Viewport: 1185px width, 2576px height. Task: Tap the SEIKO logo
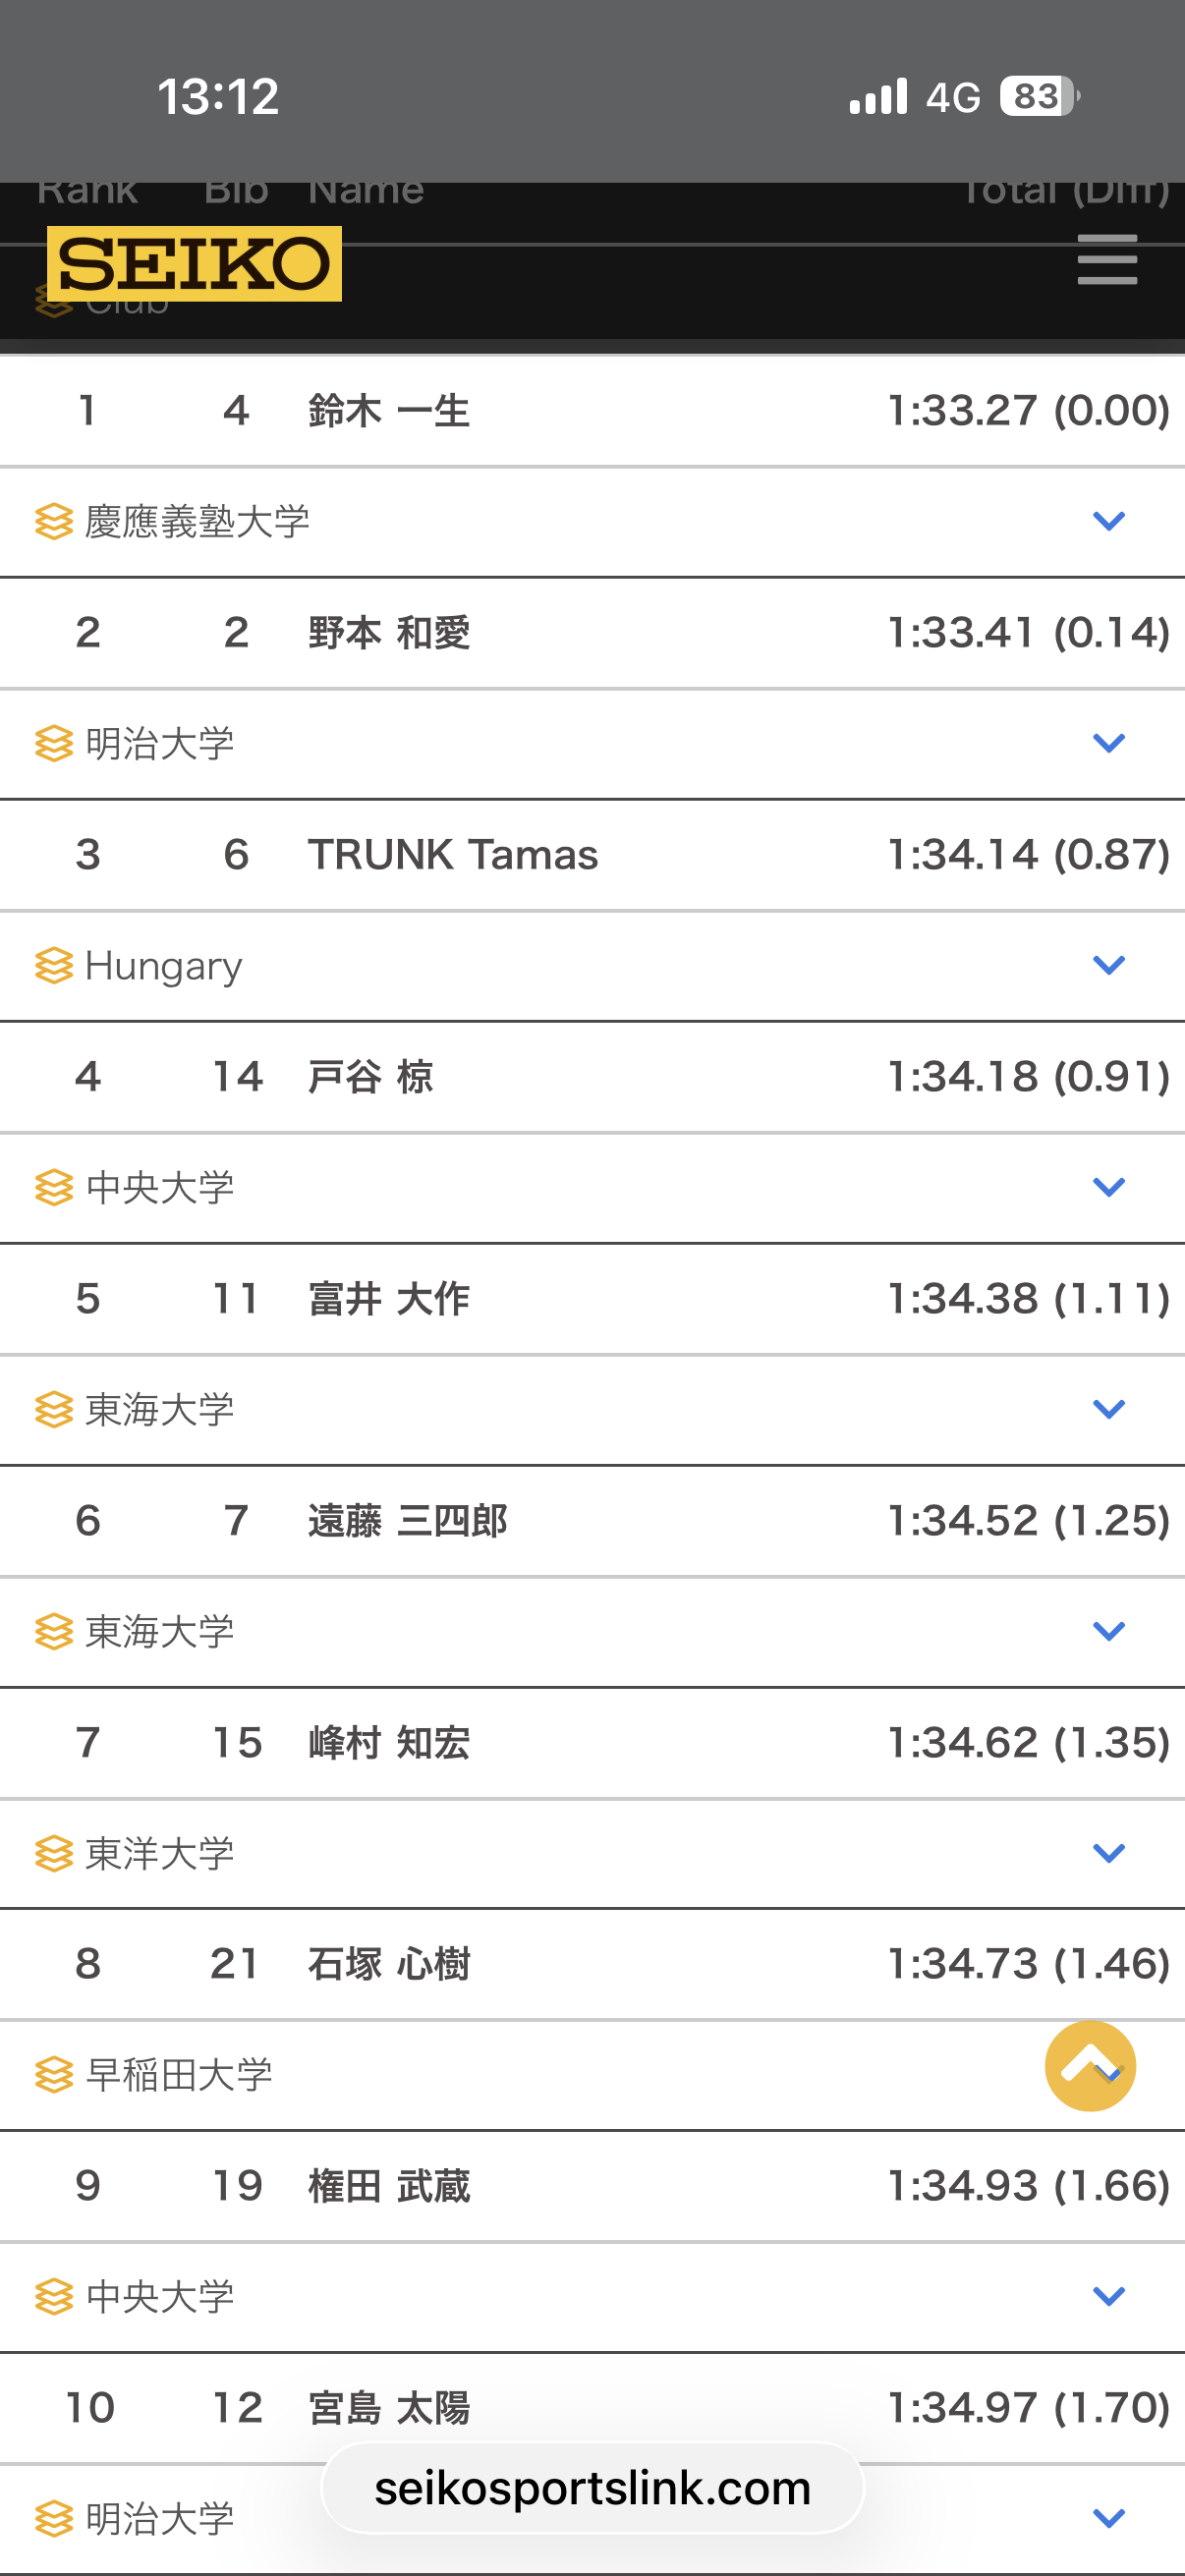(194, 264)
